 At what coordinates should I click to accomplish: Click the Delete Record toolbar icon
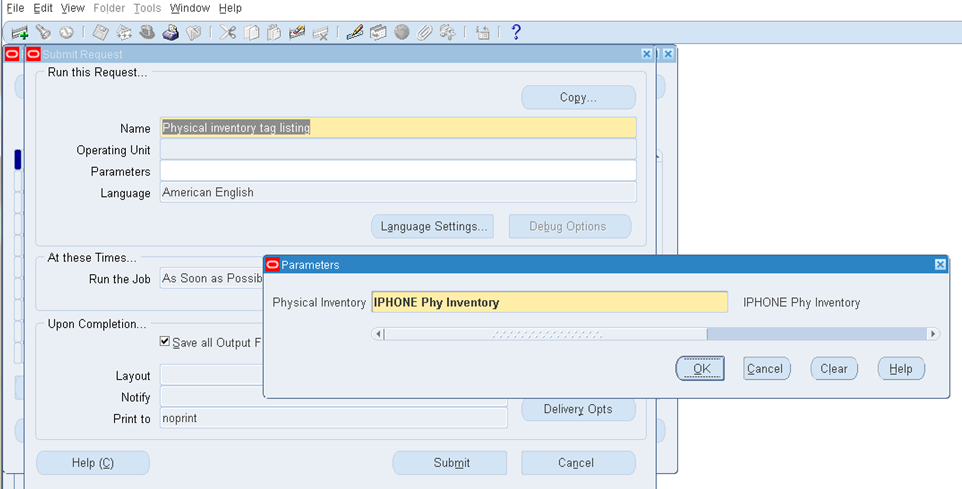(320, 33)
